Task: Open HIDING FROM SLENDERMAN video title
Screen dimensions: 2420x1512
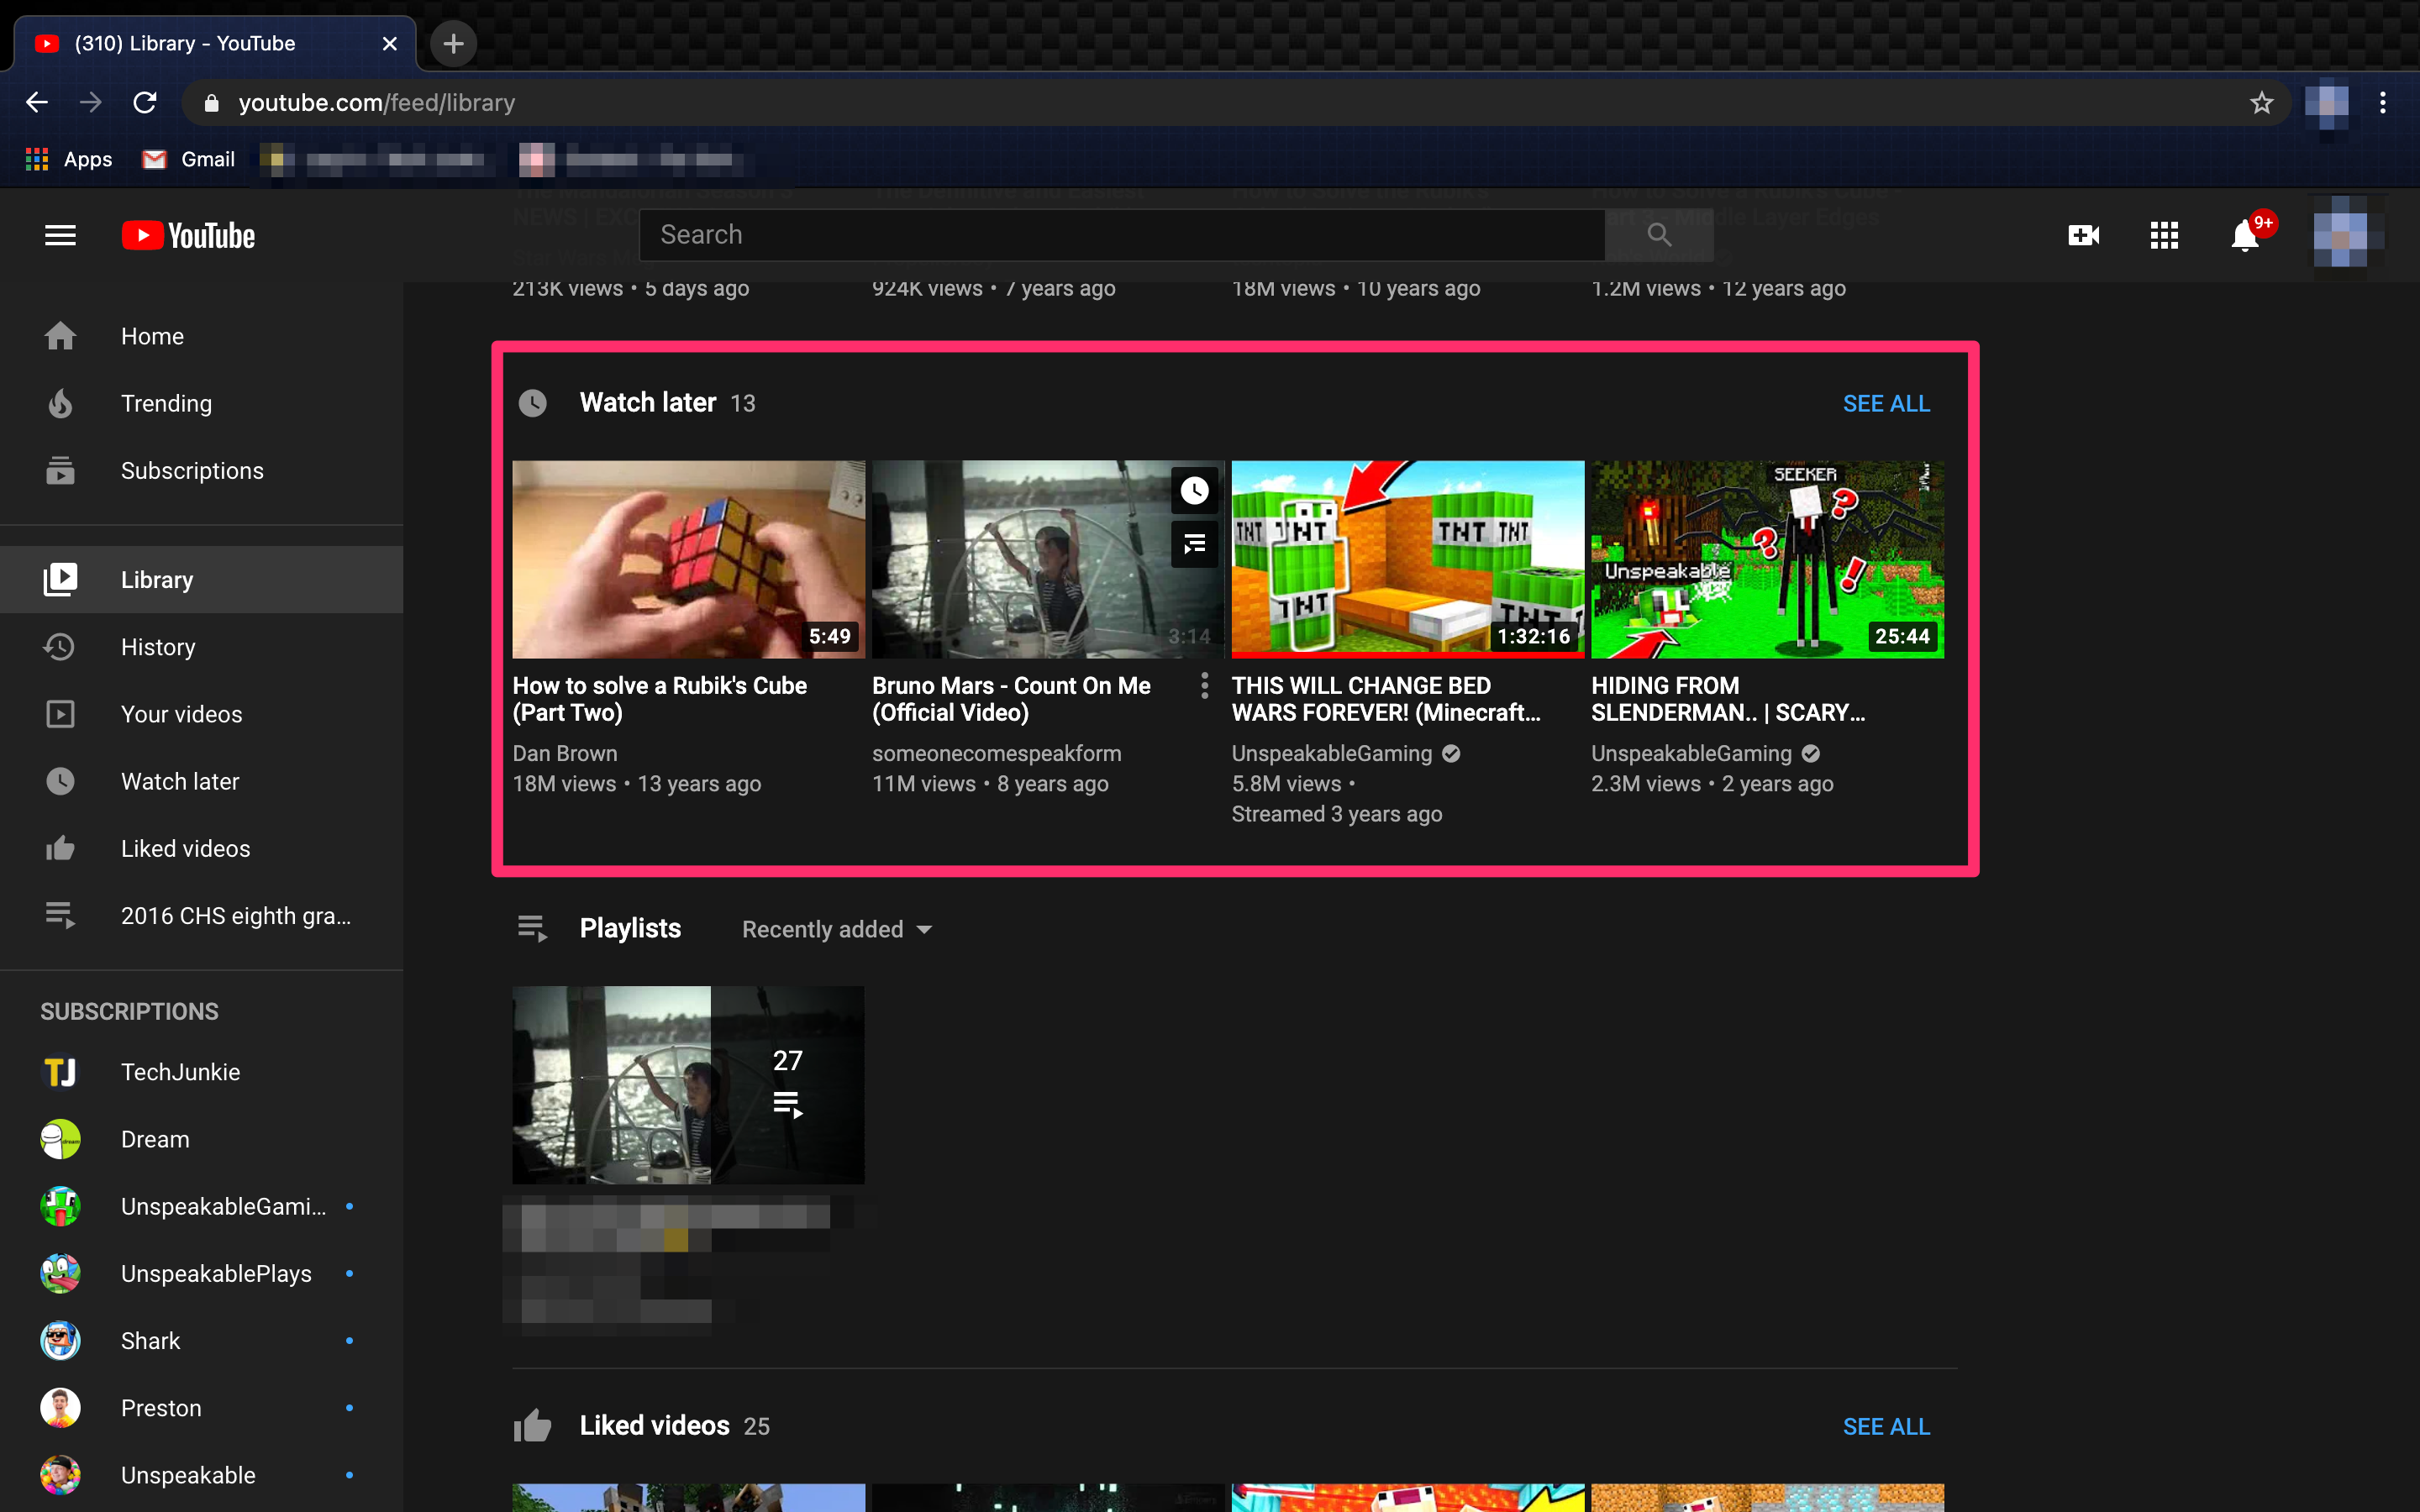Action: click(x=1728, y=699)
